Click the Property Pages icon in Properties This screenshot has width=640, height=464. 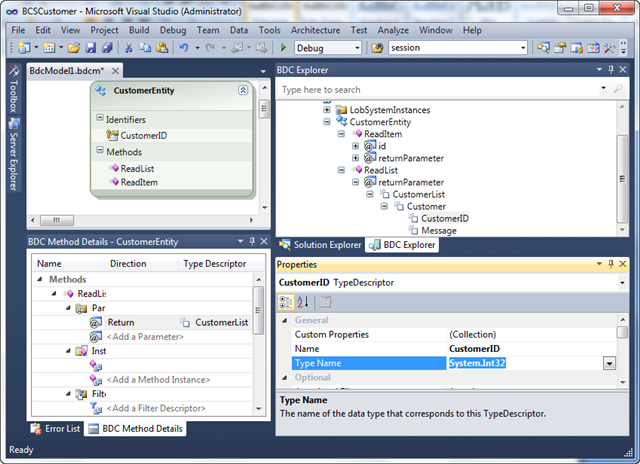click(x=325, y=302)
